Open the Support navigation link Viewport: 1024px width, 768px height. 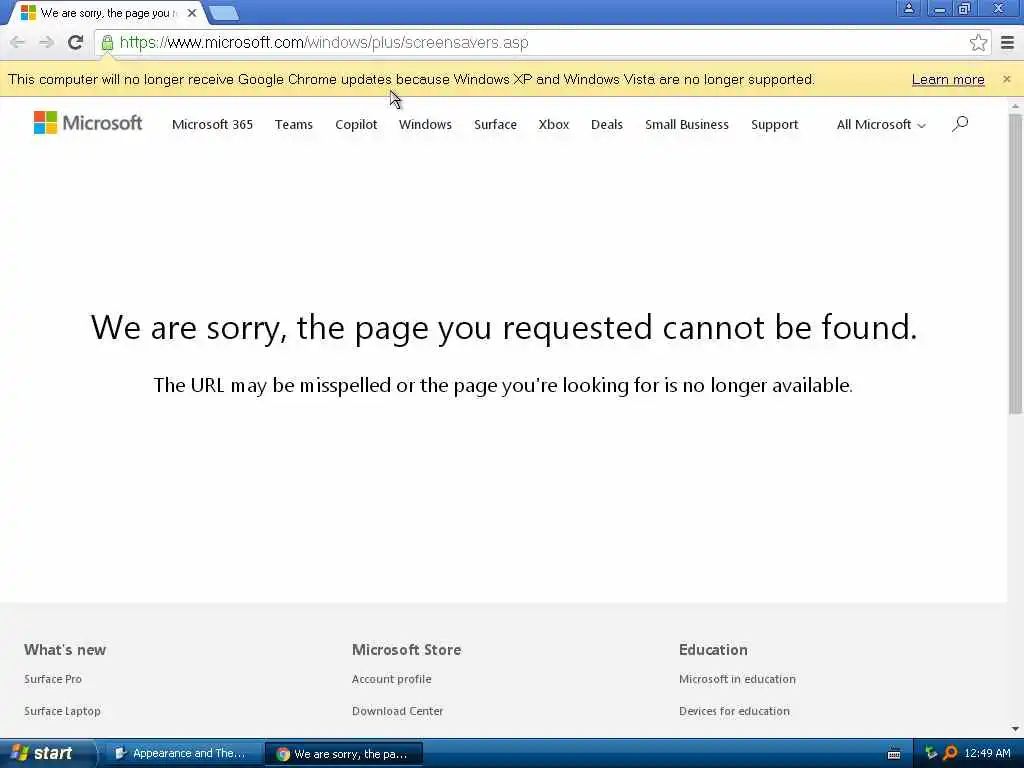tap(774, 124)
